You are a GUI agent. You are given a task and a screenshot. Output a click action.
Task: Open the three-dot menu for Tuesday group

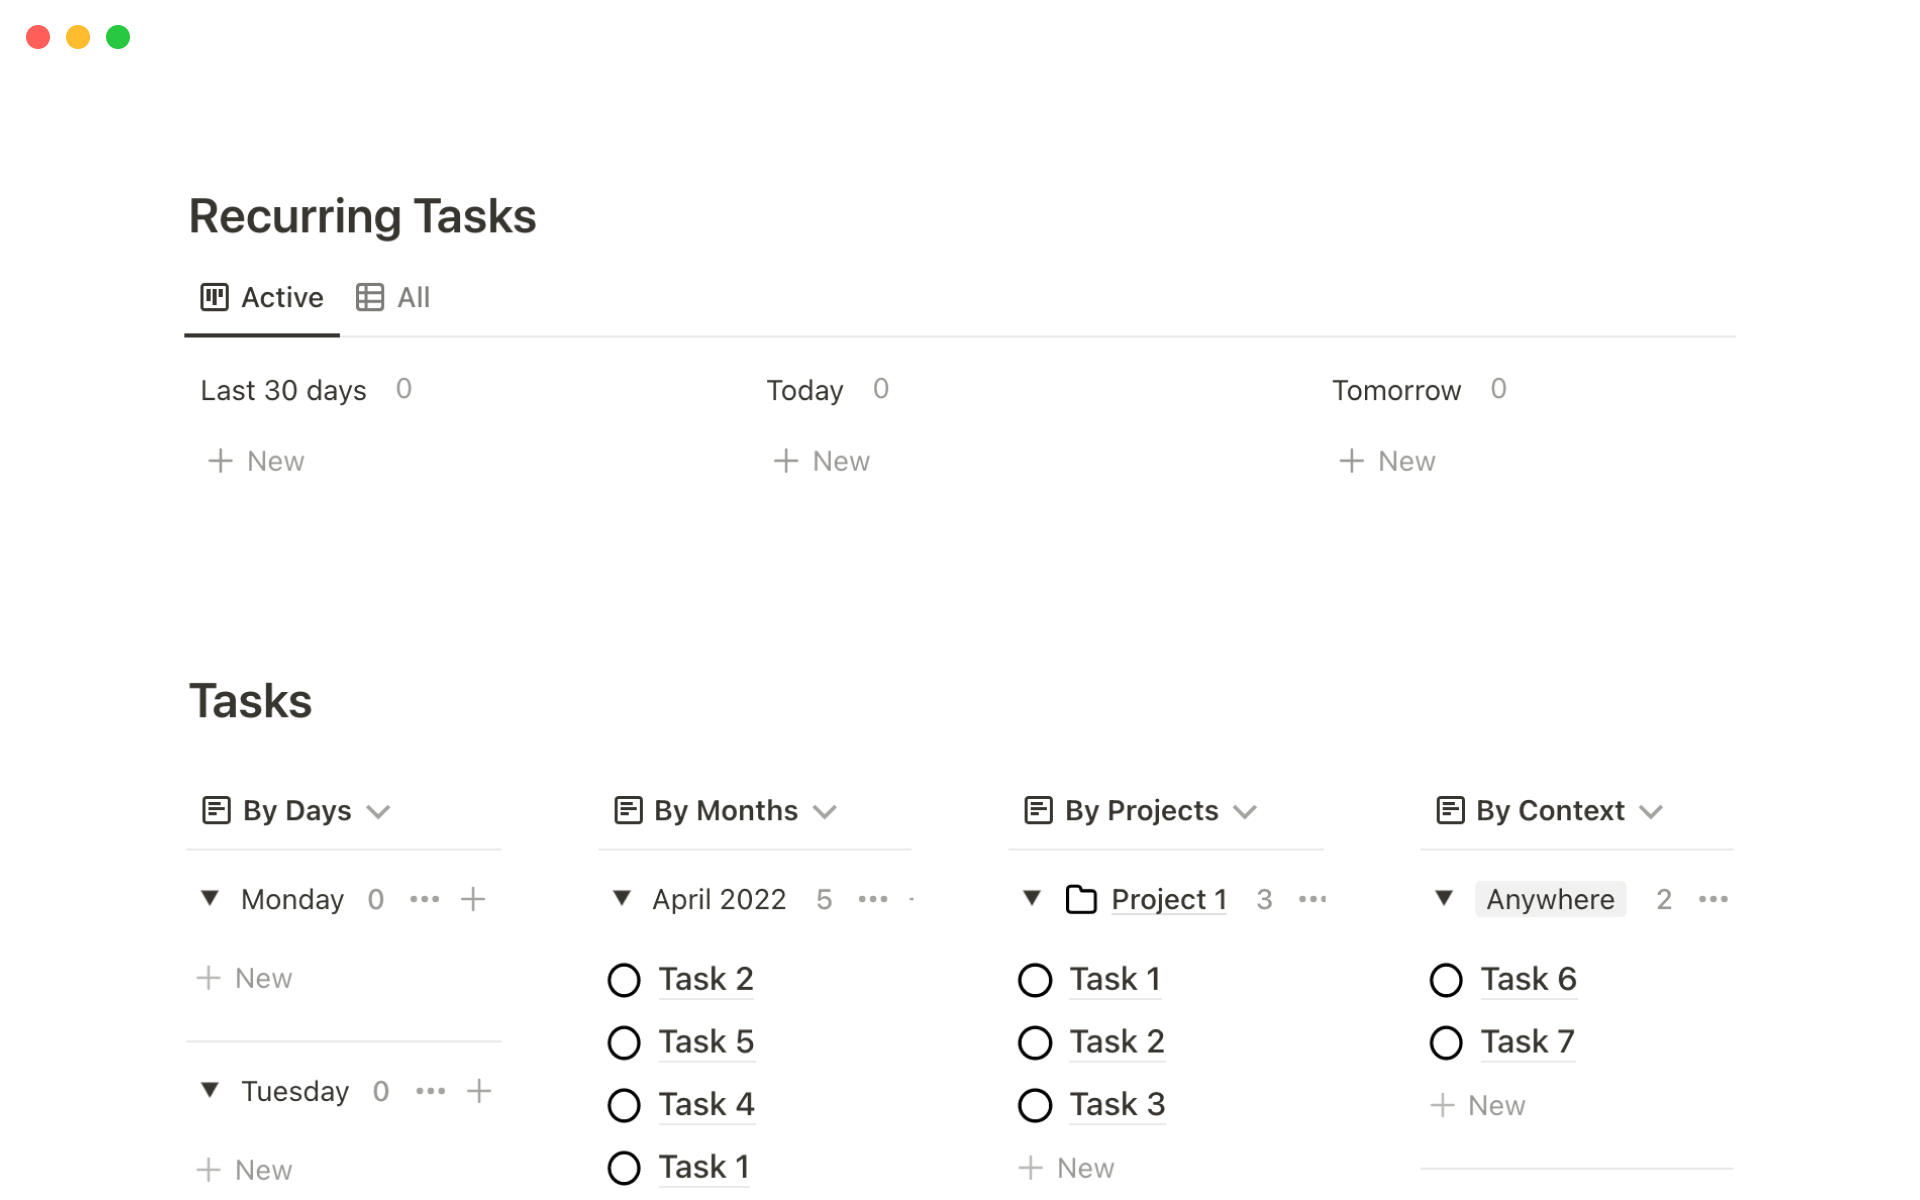coord(430,1091)
